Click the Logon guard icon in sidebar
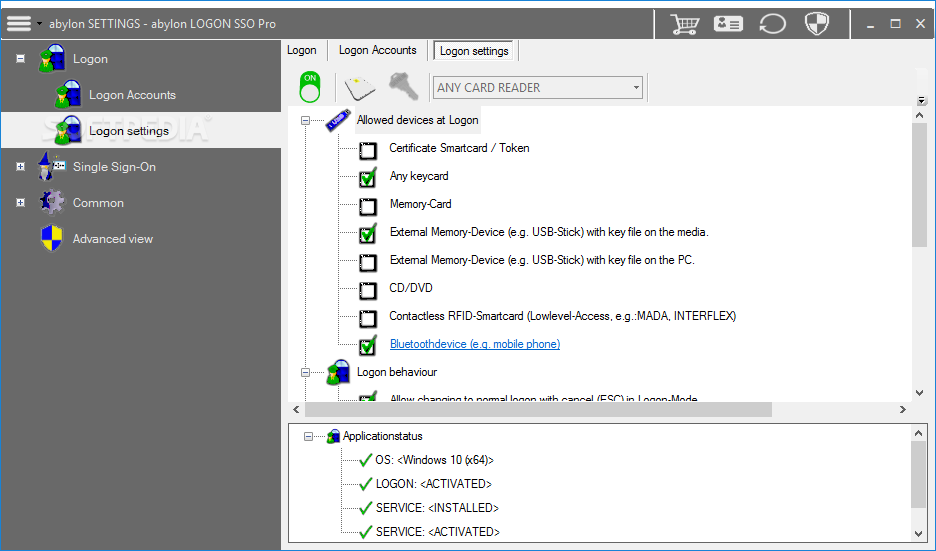936x551 pixels. [52, 59]
